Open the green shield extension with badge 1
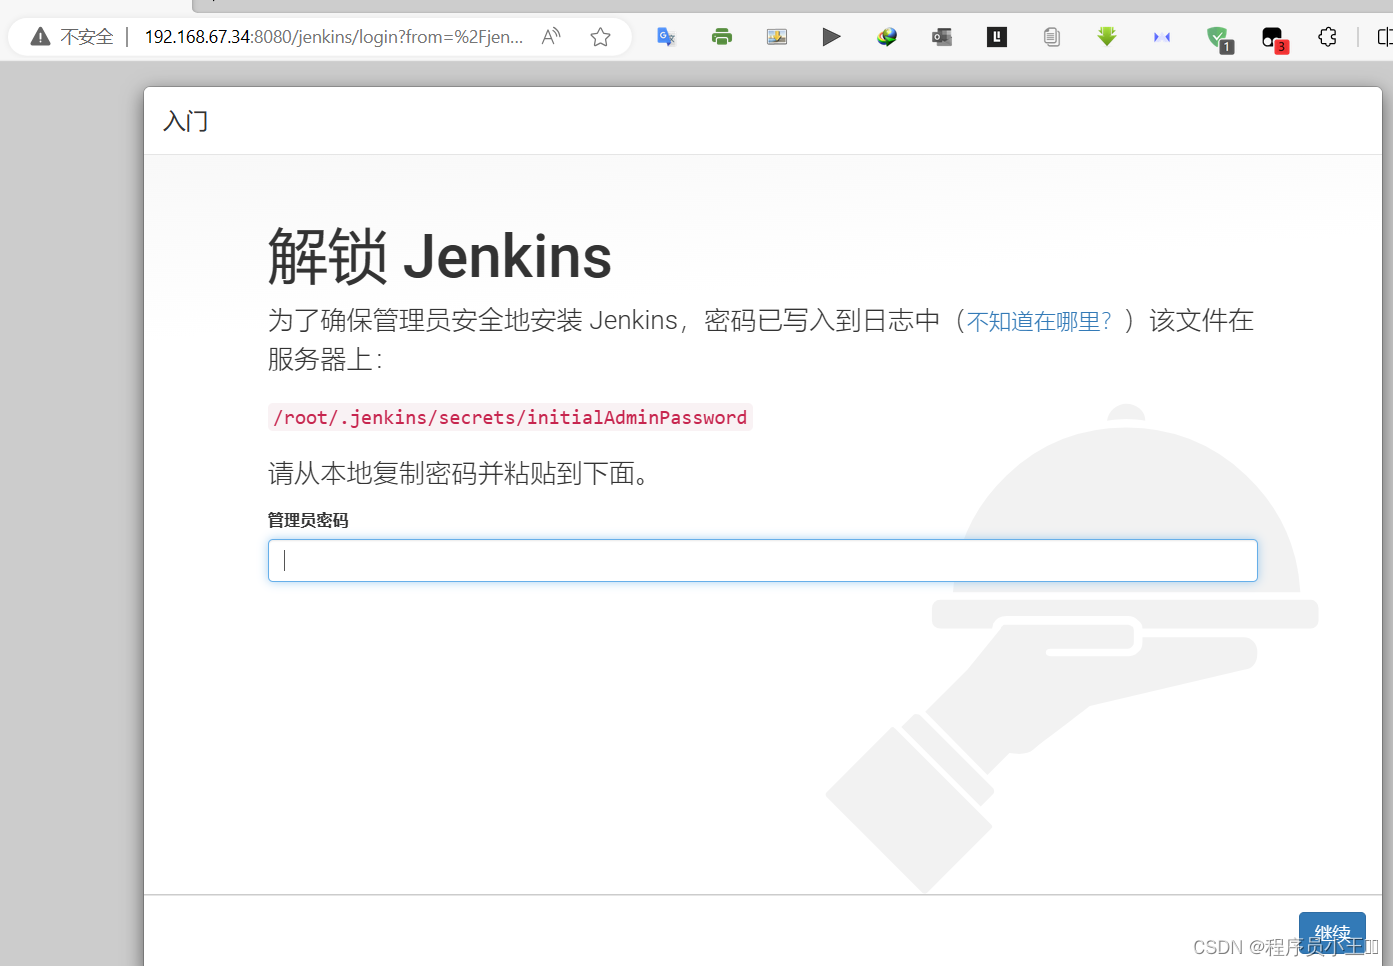 1219,39
